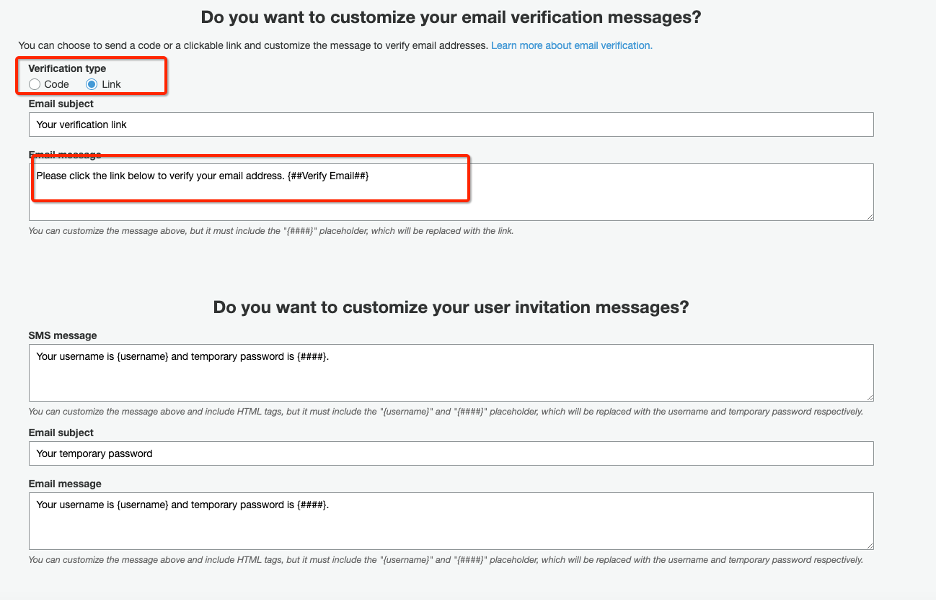
Task: Click inside the verification Email message textarea
Action: [x=450, y=190]
